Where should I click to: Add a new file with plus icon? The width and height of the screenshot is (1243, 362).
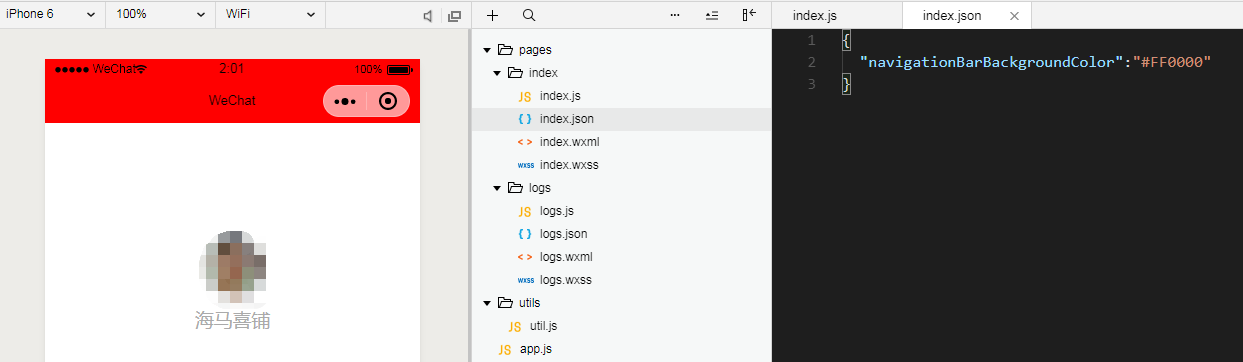click(492, 16)
